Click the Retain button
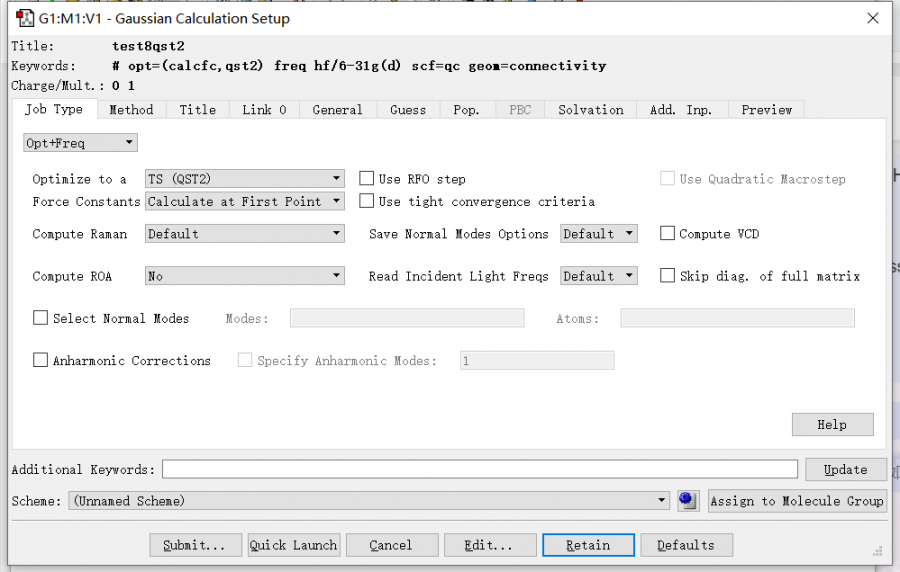 pos(588,545)
